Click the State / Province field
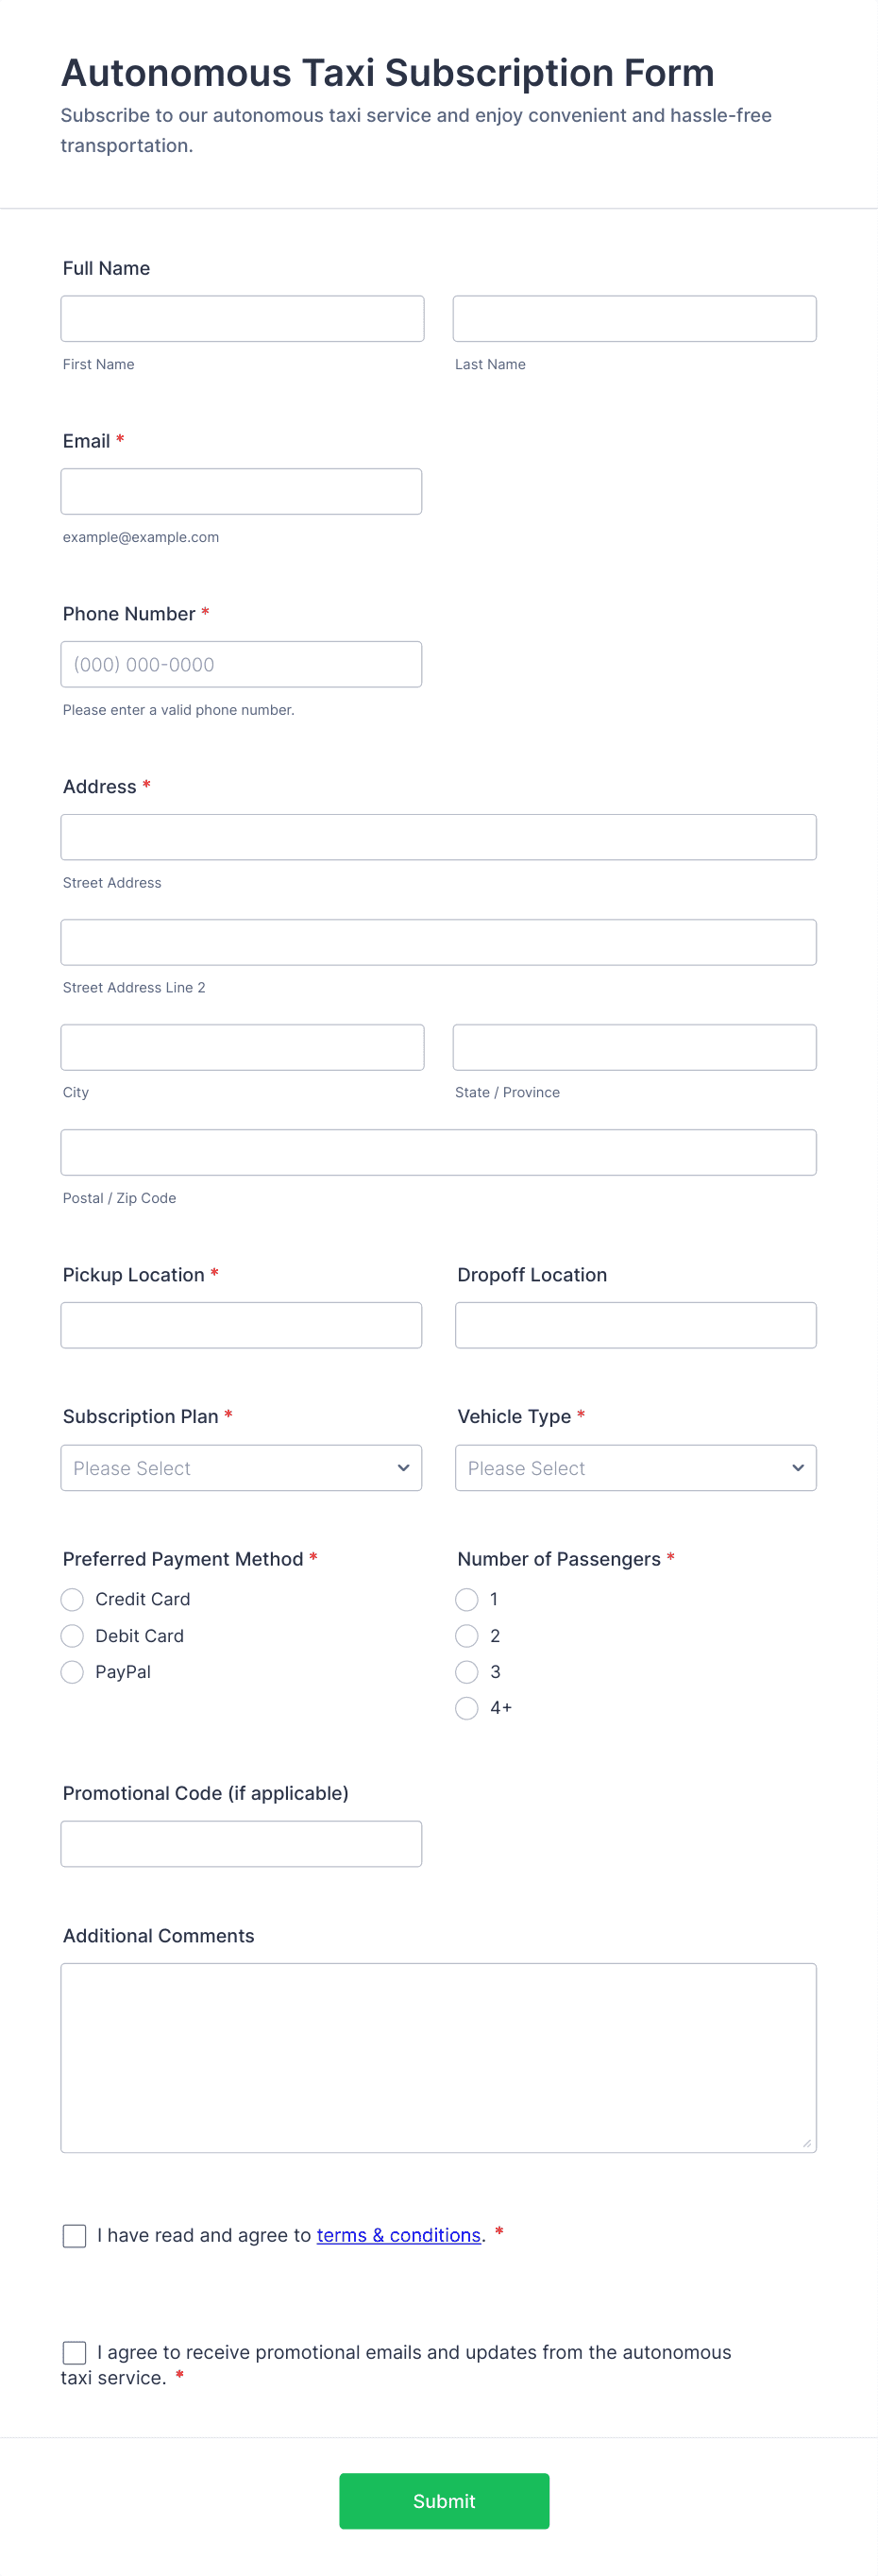The image size is (878, 2576). 634,1046
